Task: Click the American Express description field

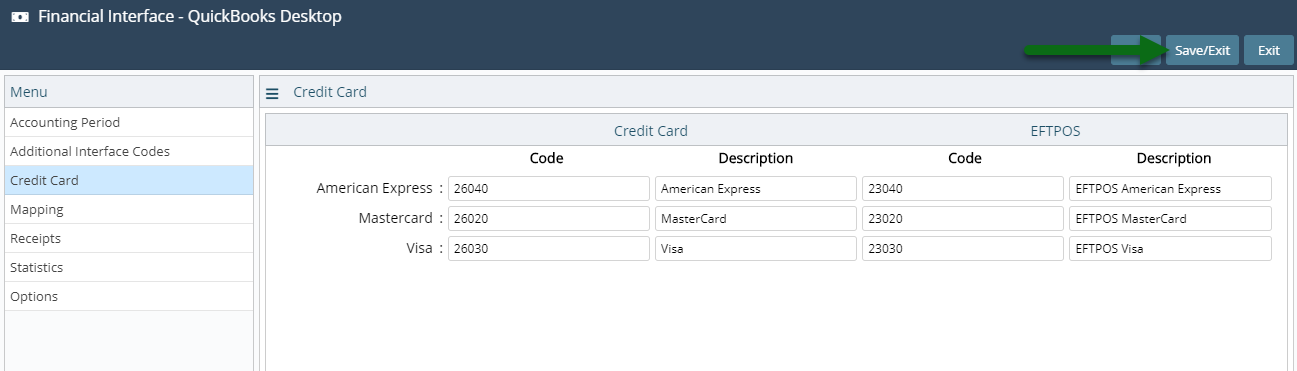Action: click(756, 189)
